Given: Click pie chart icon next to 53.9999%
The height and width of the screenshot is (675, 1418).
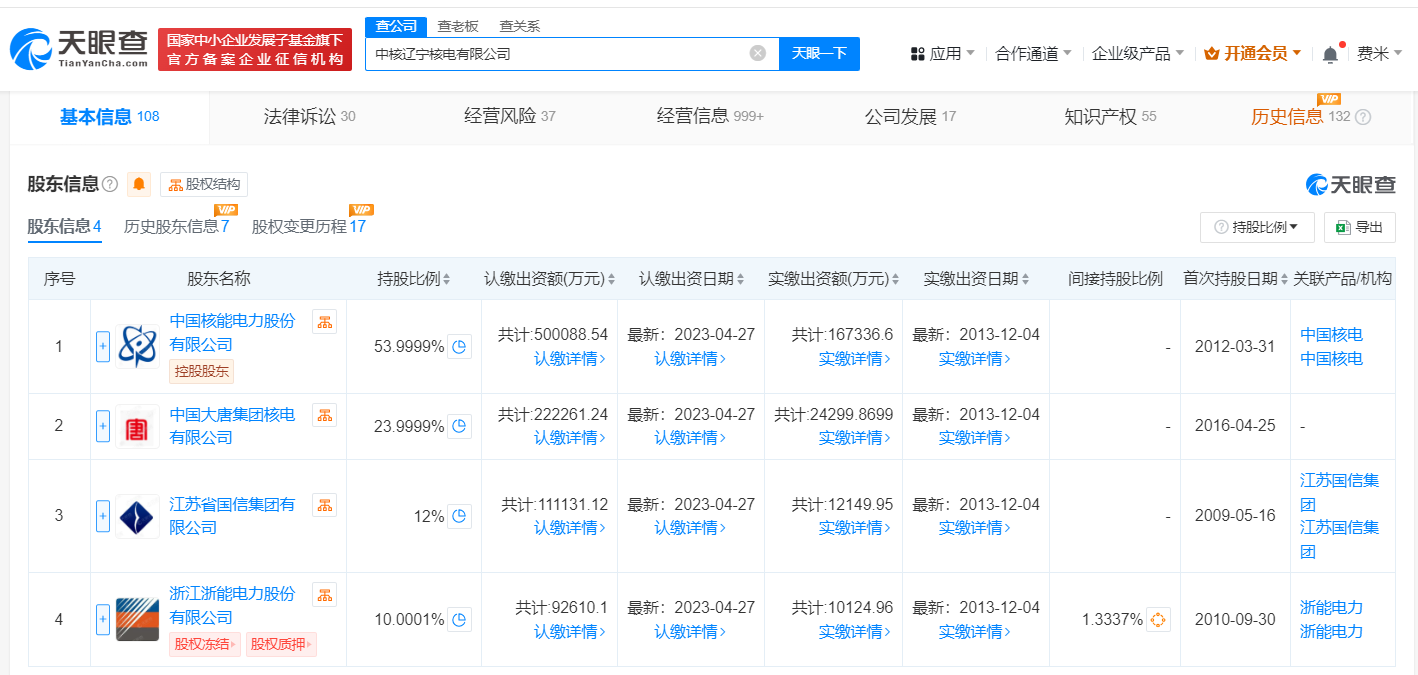Looking at the screenshot, I should [x=459, y=347].
